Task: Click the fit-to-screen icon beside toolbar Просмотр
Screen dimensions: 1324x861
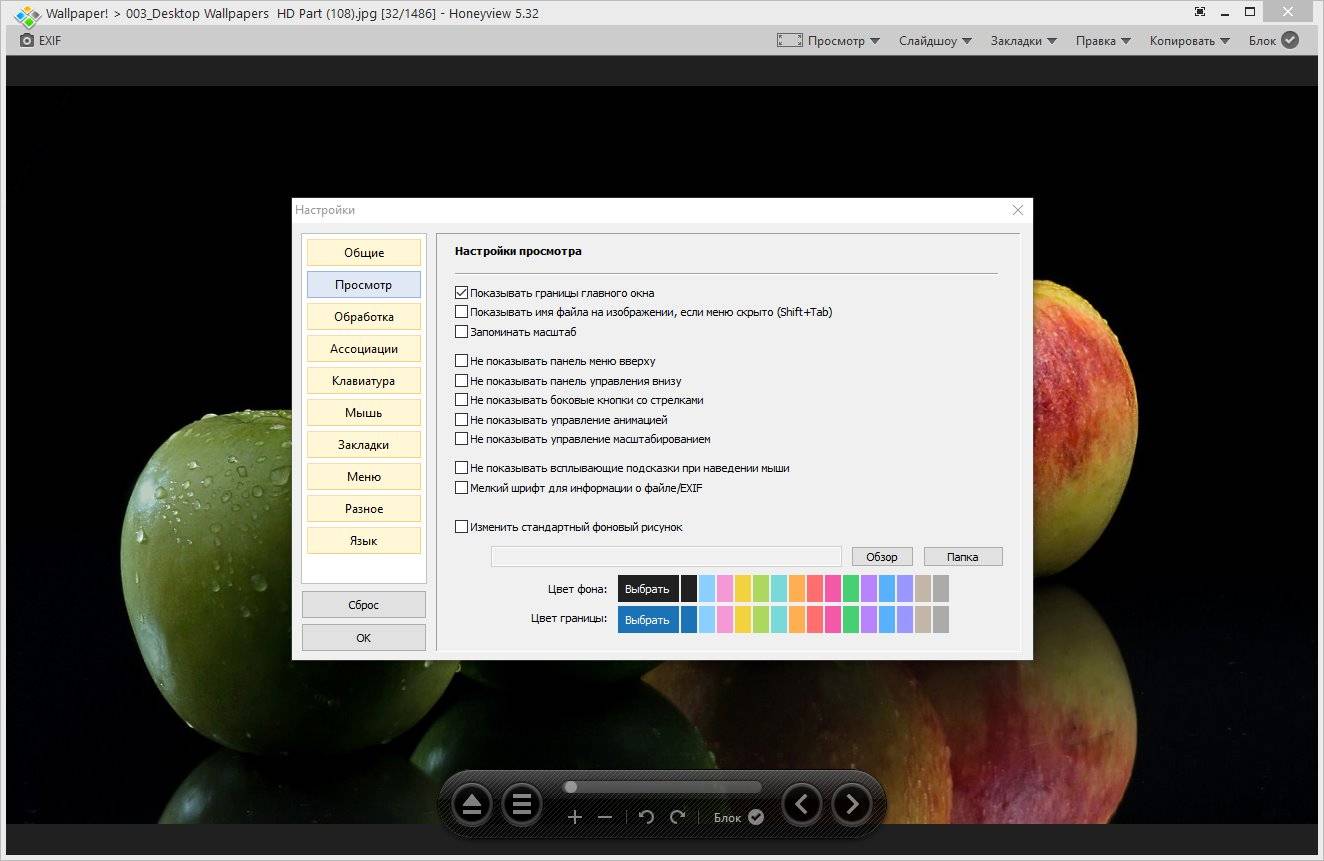Action: (x=790, y=41)
